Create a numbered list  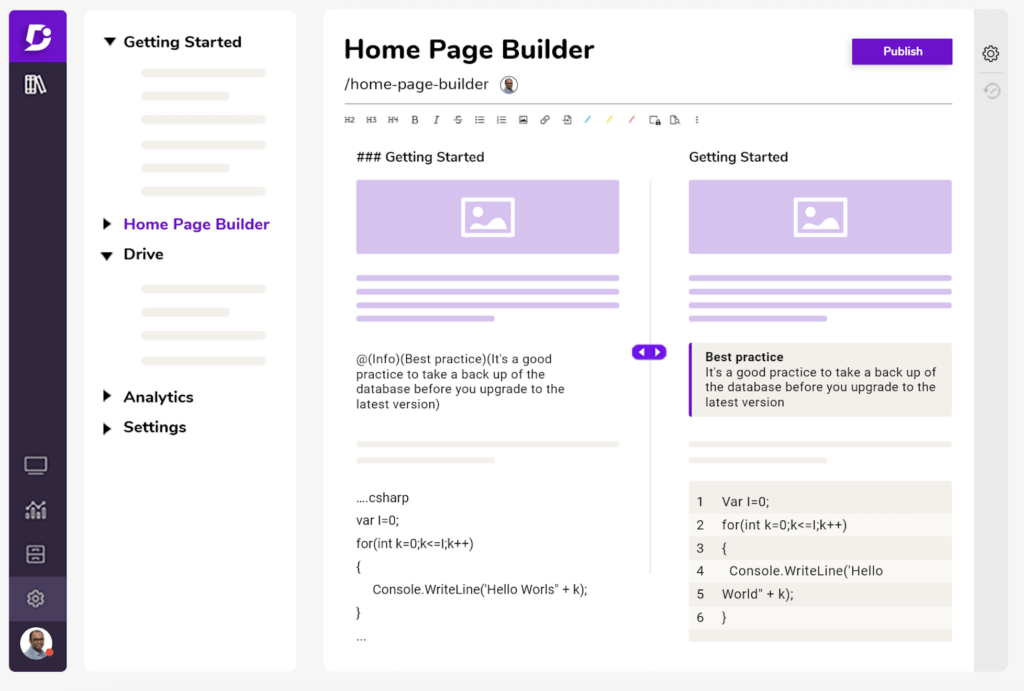(x=500, y=119)
